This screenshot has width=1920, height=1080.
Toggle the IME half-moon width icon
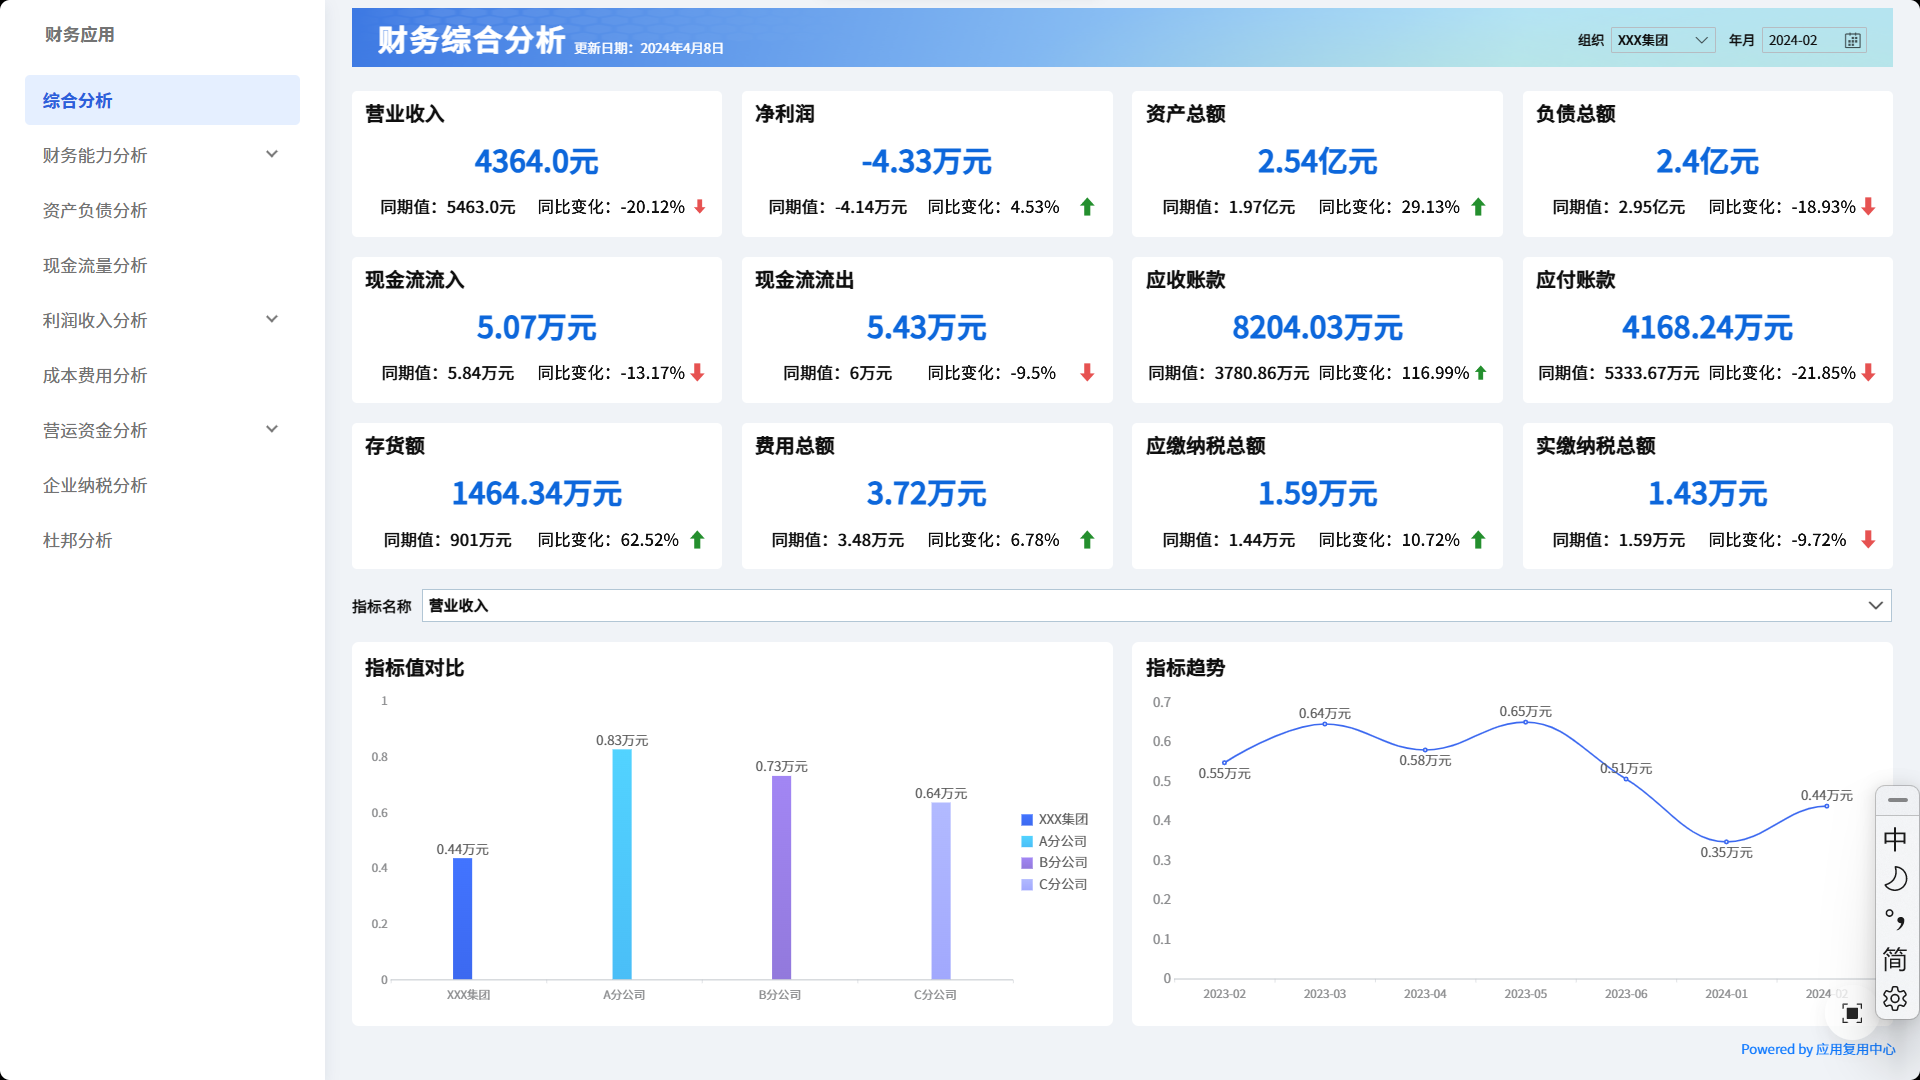pyautogui.click(x=1895, y=879)
